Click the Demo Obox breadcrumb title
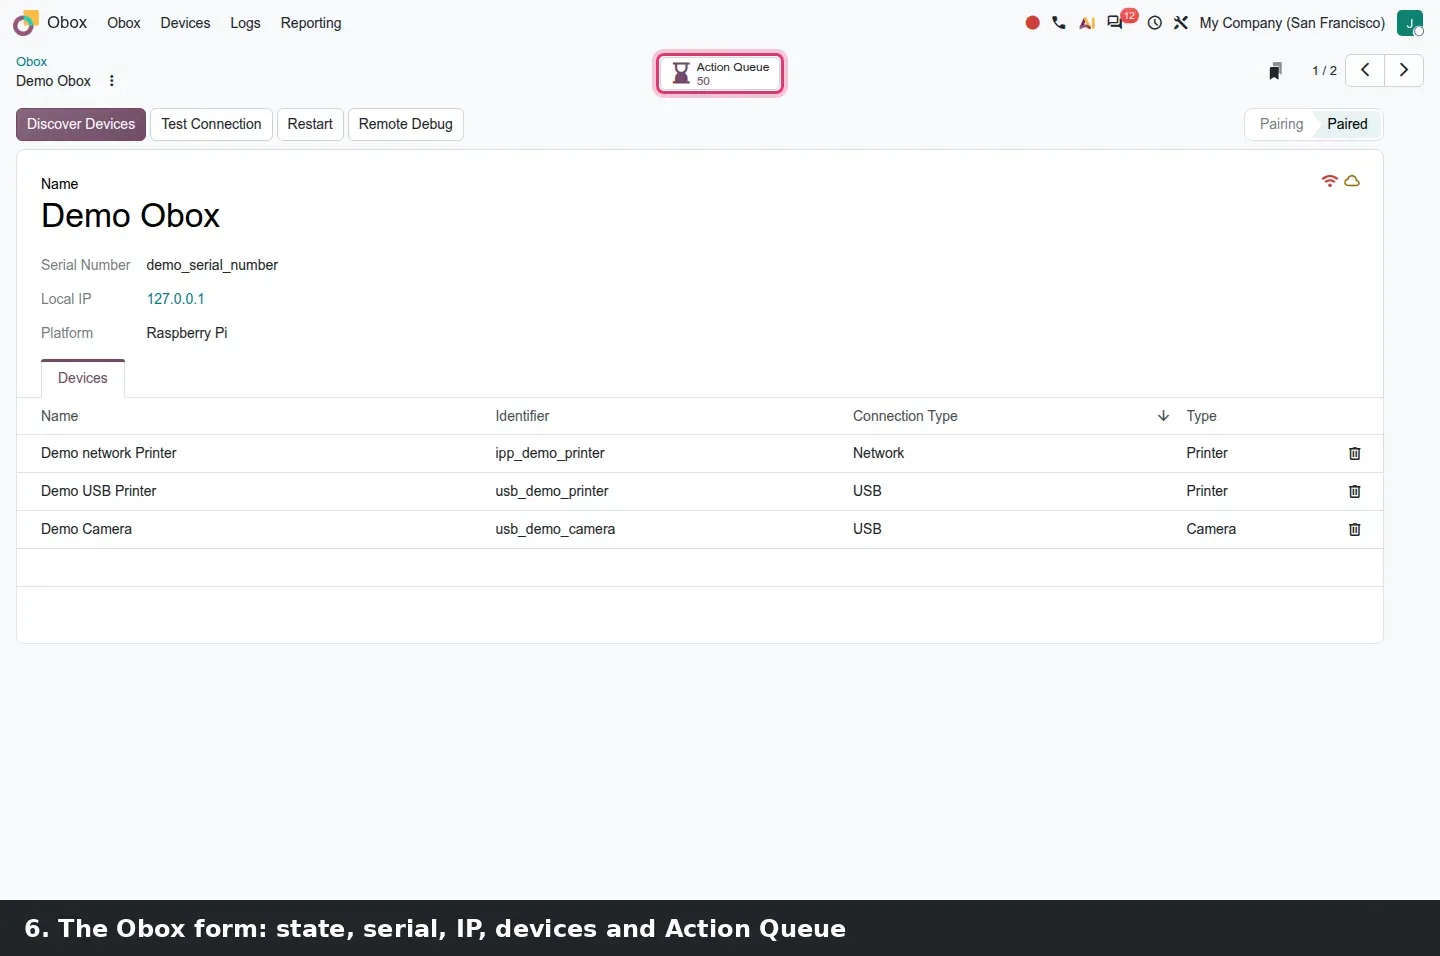 tap(53, 81)
